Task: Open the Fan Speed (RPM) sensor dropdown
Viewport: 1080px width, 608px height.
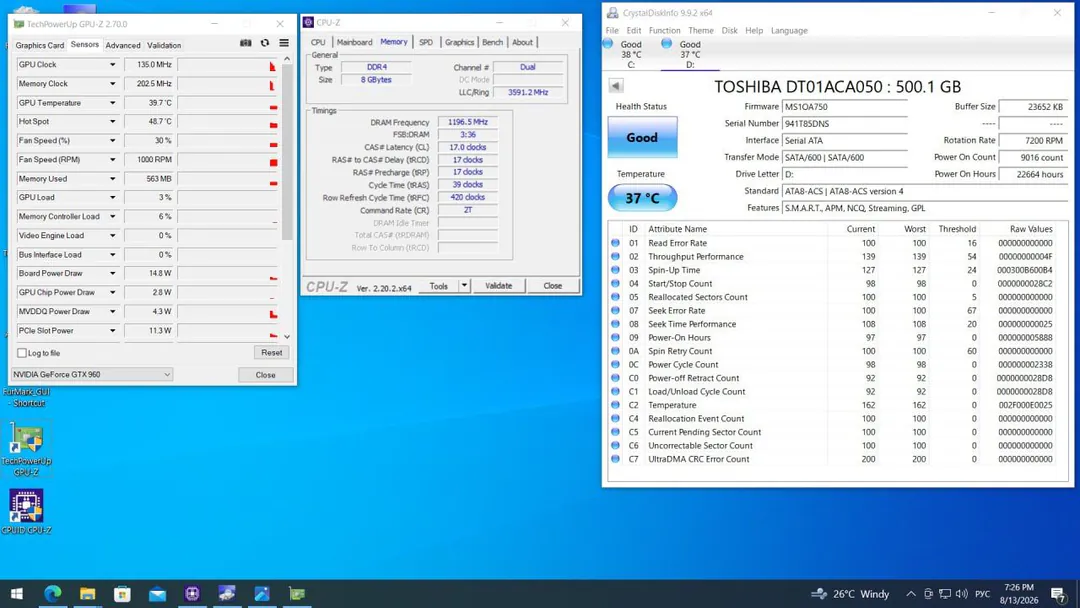Action: pos(112,159)
